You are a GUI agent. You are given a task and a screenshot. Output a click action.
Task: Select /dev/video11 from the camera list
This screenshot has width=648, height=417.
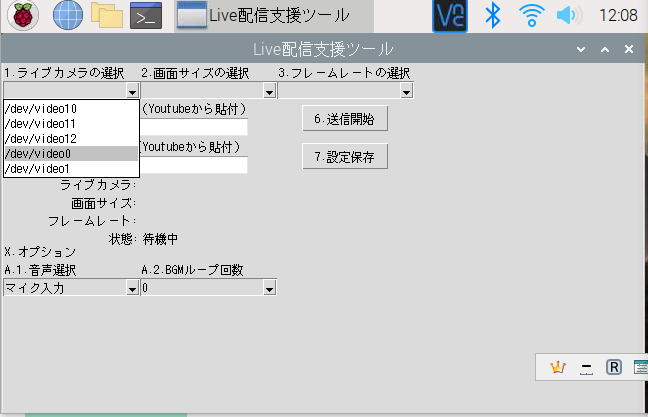point(71,124)
